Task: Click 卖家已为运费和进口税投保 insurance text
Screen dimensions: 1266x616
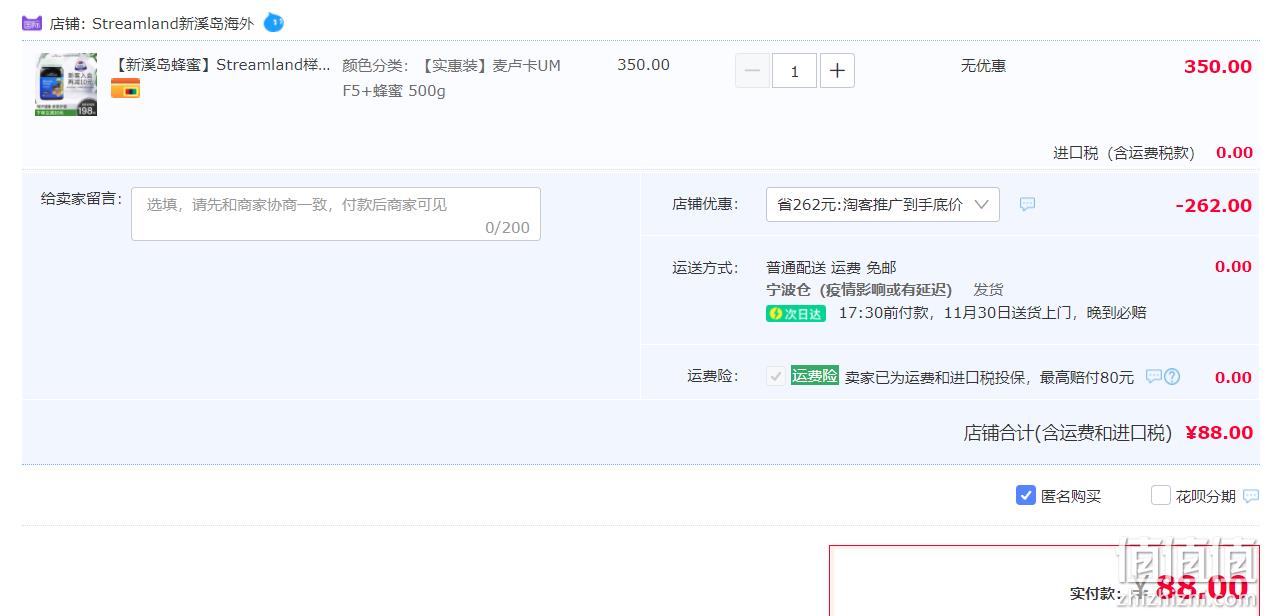Action: pyautogui.click(x=989, y=377)
